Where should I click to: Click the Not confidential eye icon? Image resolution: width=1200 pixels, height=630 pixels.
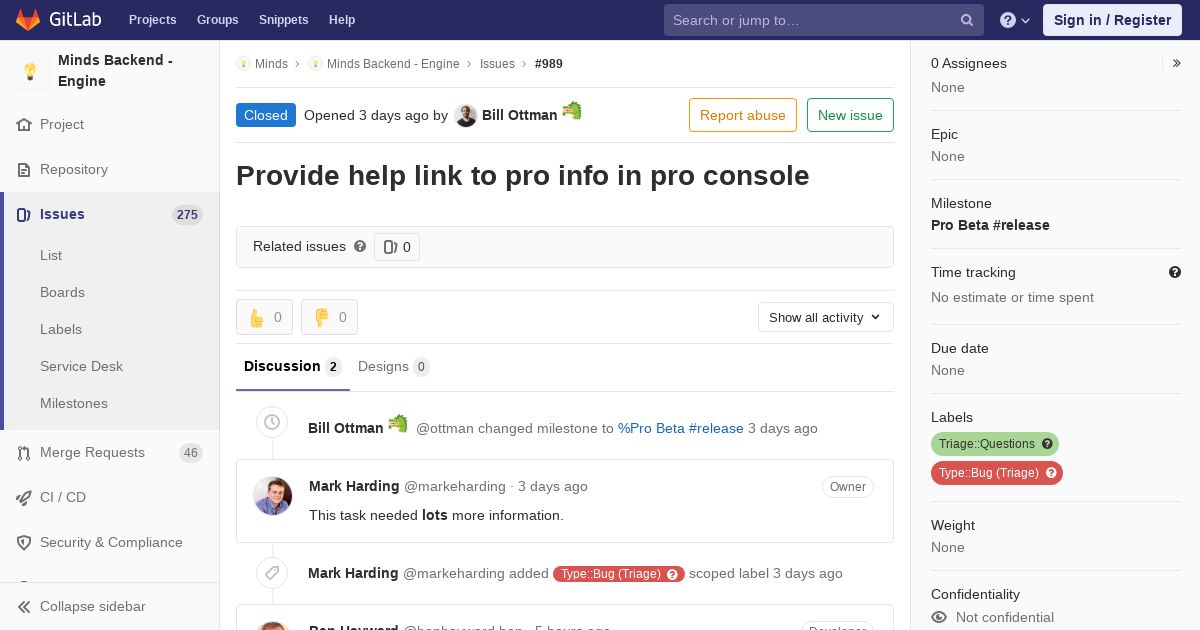[939, 618]
